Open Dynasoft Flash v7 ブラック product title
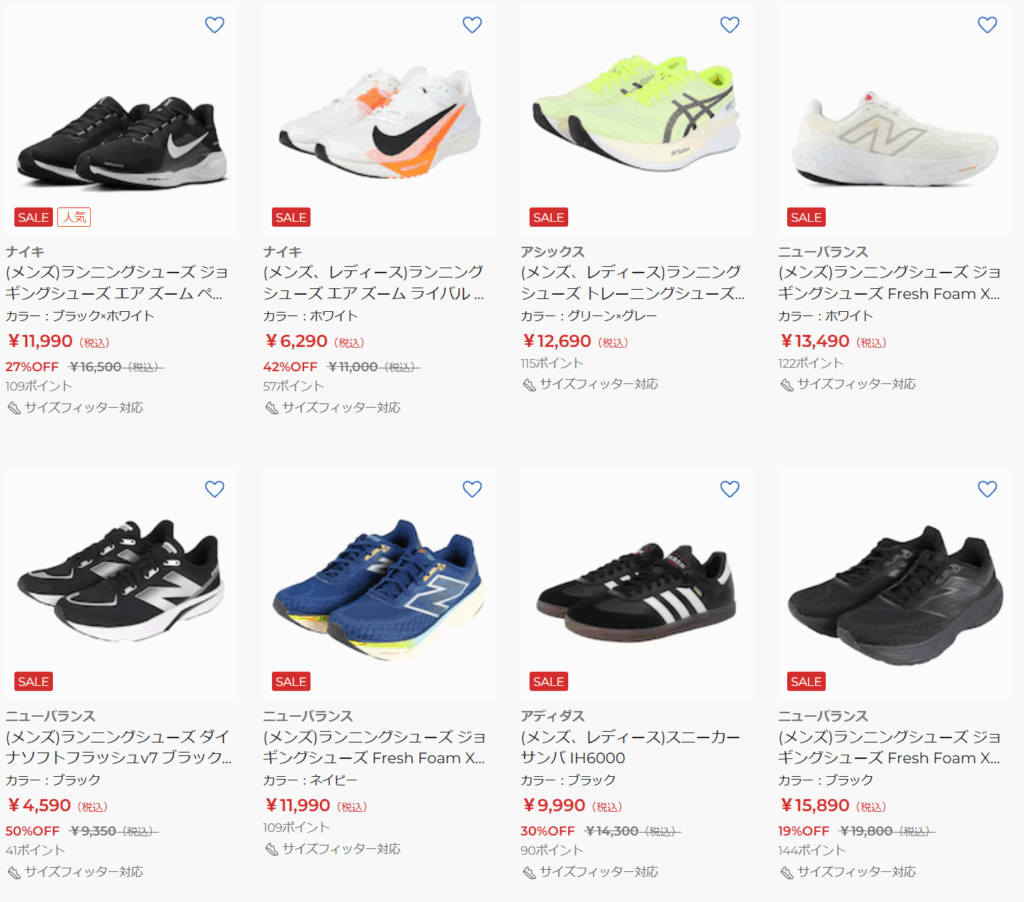The image size is (1024, 902). 118,747
